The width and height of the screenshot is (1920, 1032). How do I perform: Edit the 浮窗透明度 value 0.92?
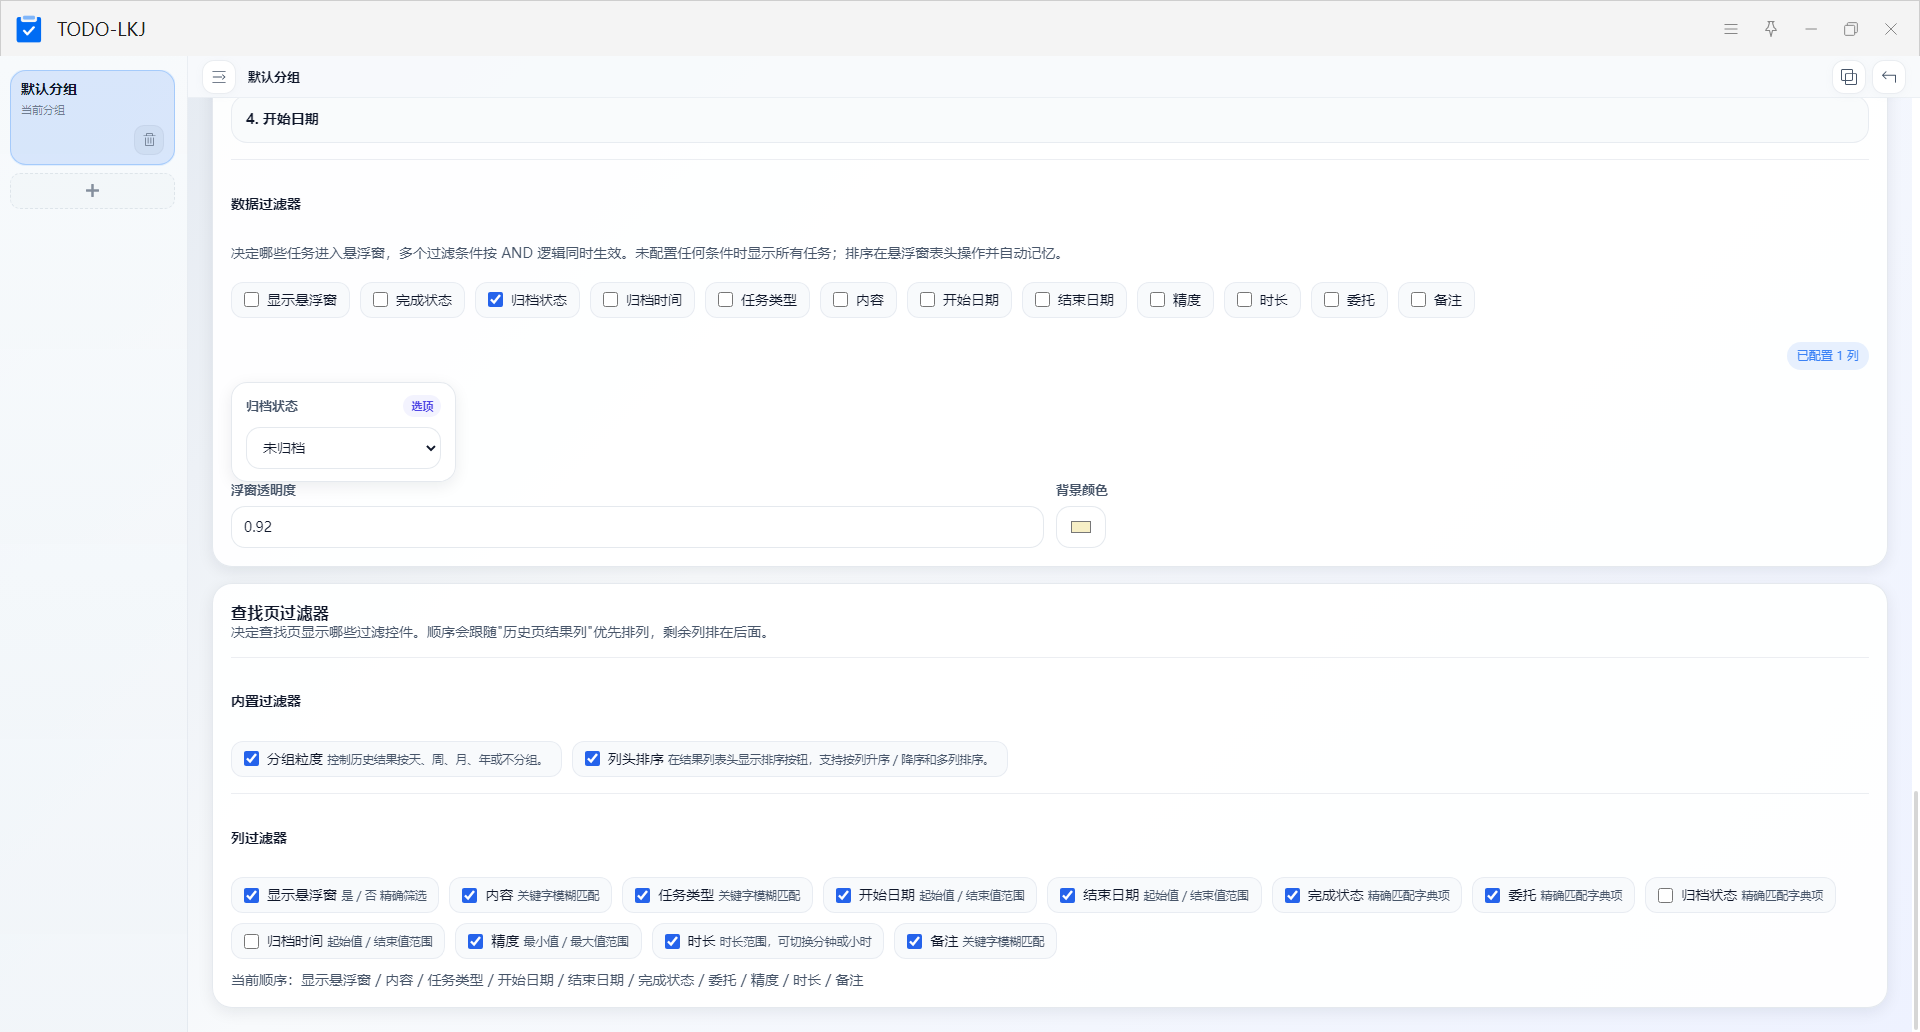click(637, 527)
